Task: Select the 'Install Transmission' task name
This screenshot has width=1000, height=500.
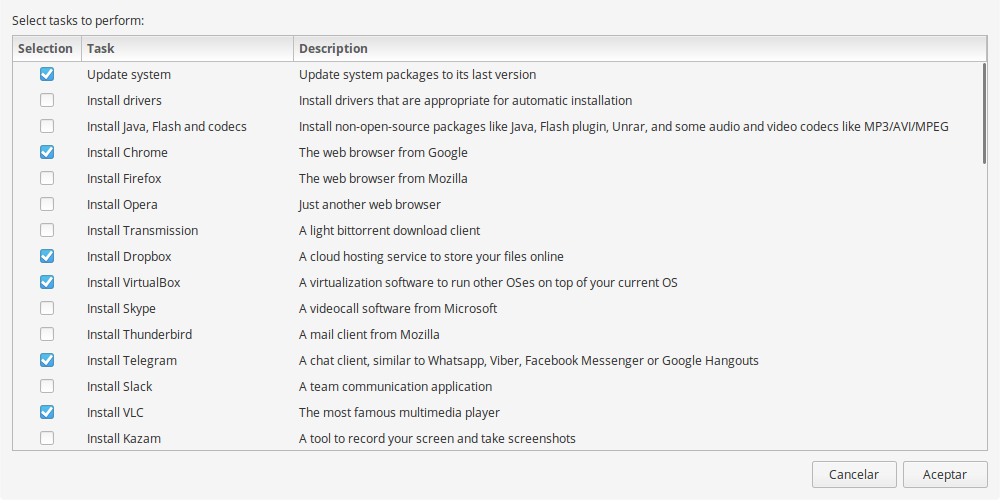Action: (143, 230)
